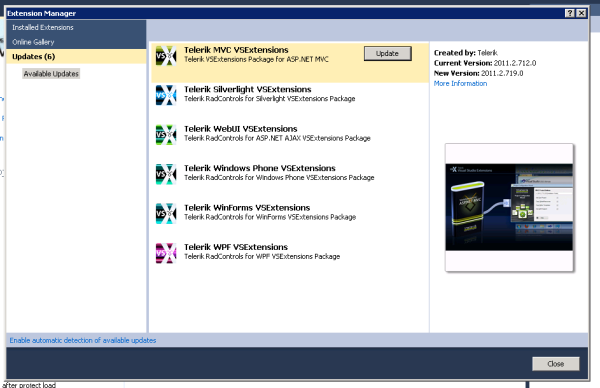Enable automatic detection of available updates
The image size is (600, 388).
[x=83, y=340]
